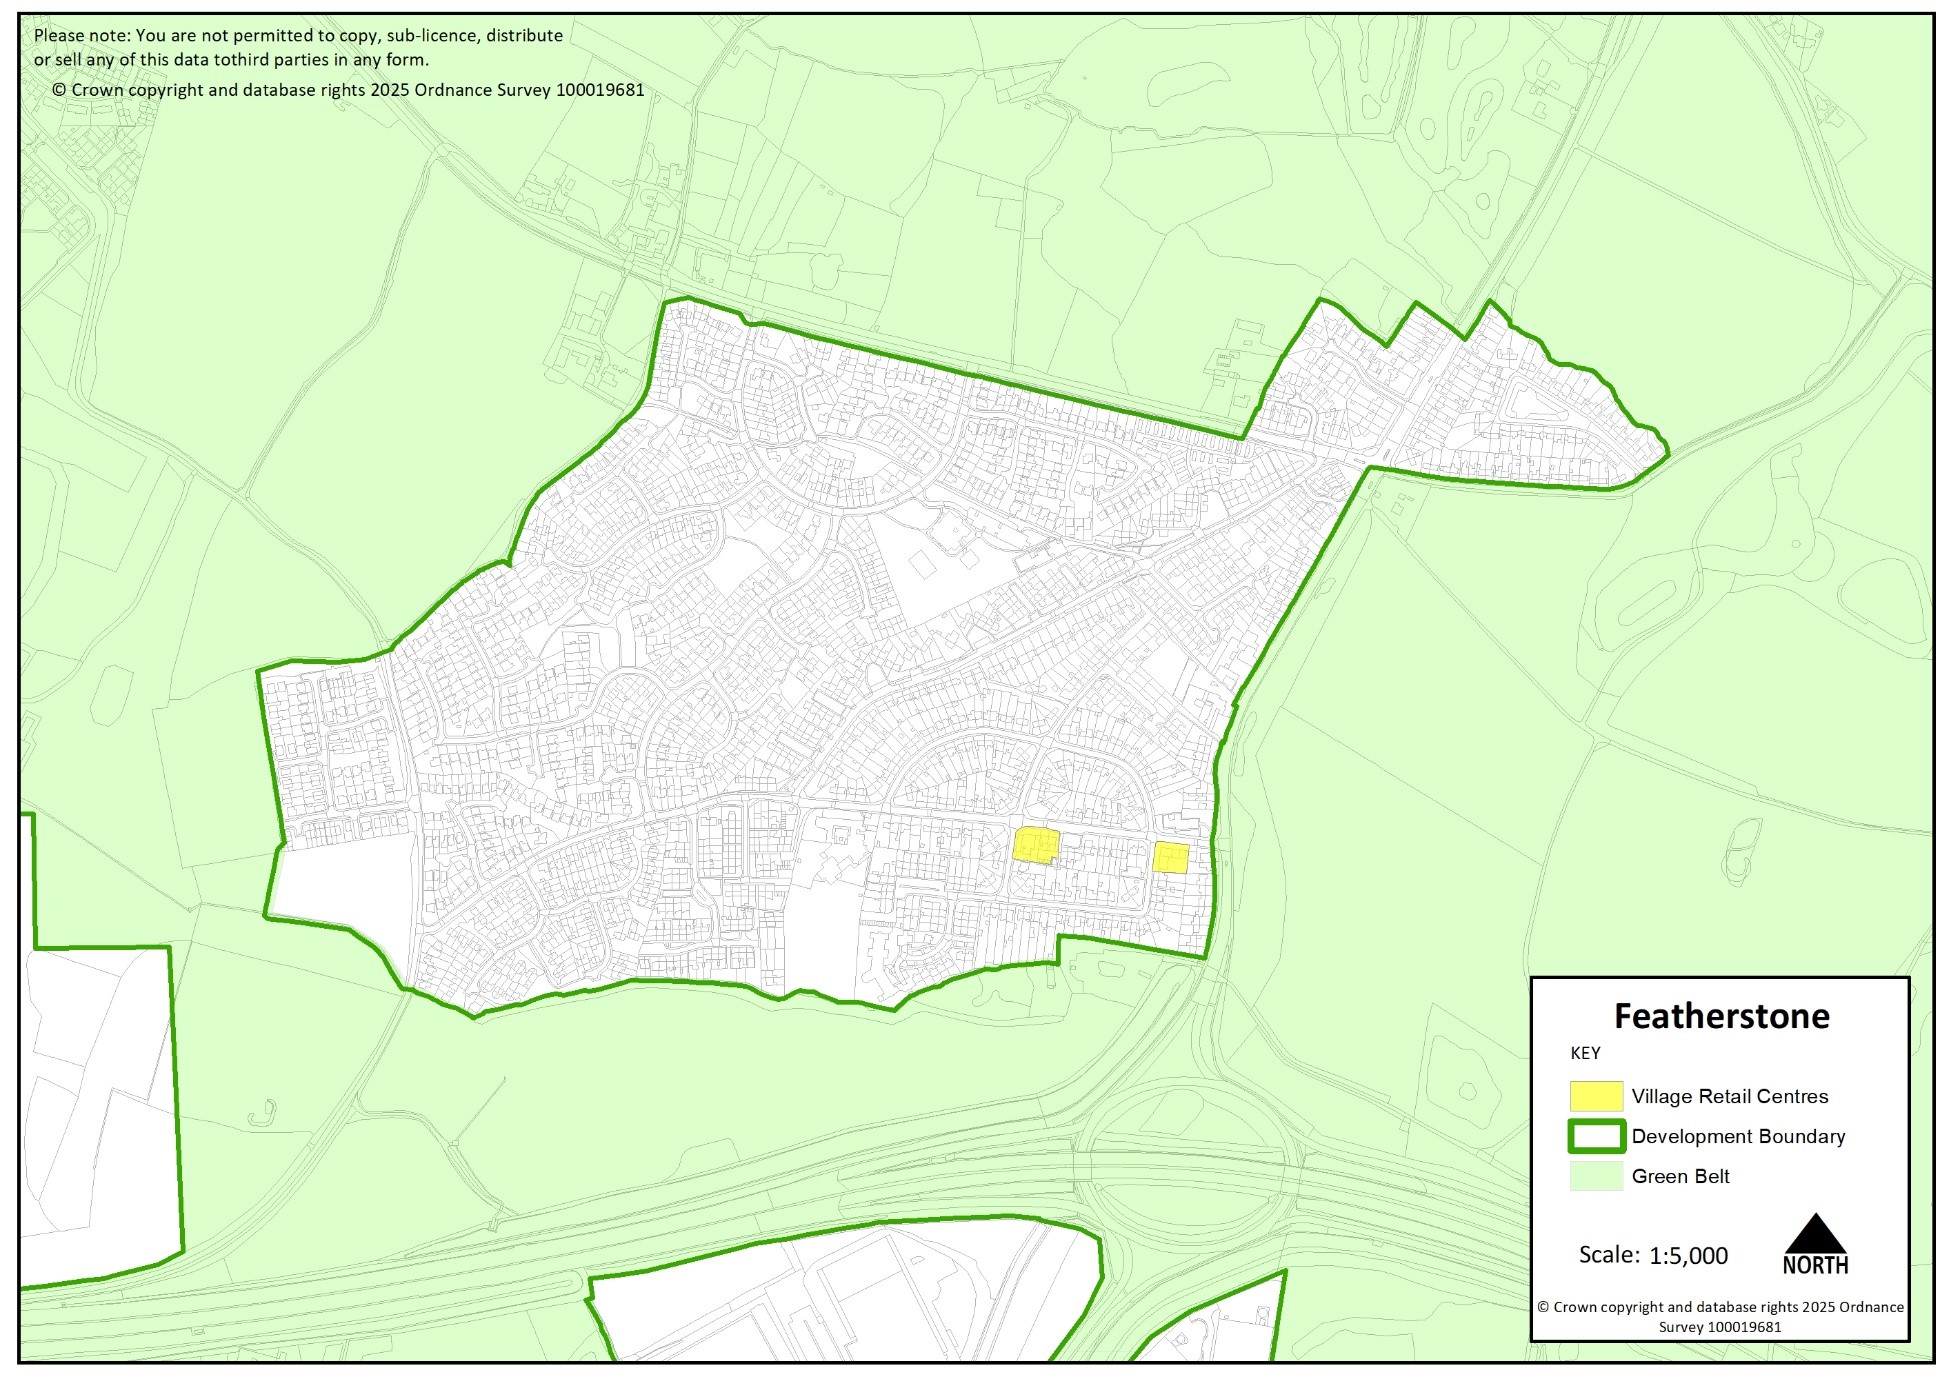1951x1379 pixels.
Task: Click the Crown copyright text inside legend box
Action: (x=1720, y=1317)
